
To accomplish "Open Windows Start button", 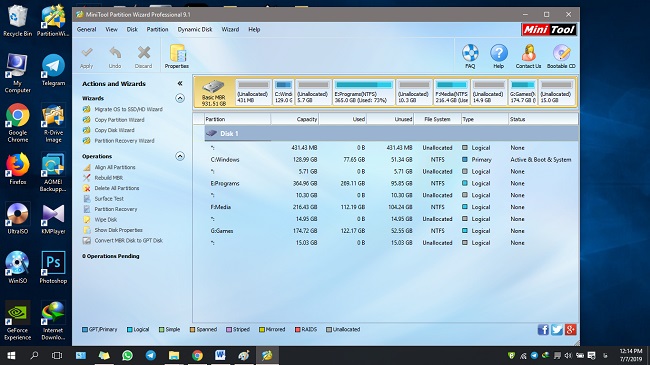I will [11, 355].
